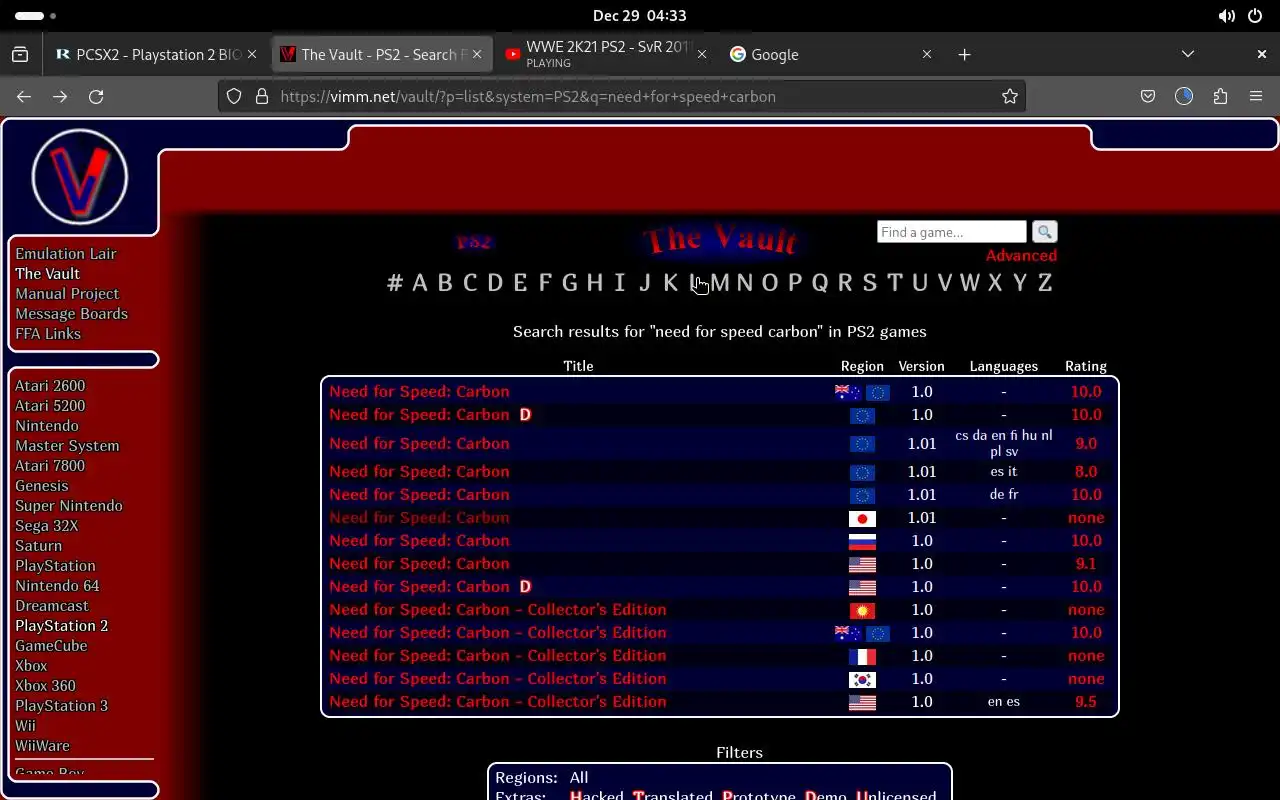Open Collector's Edition with en es languages
The width and height of the screenshot is (1280, 800).
tap(497, 701)
